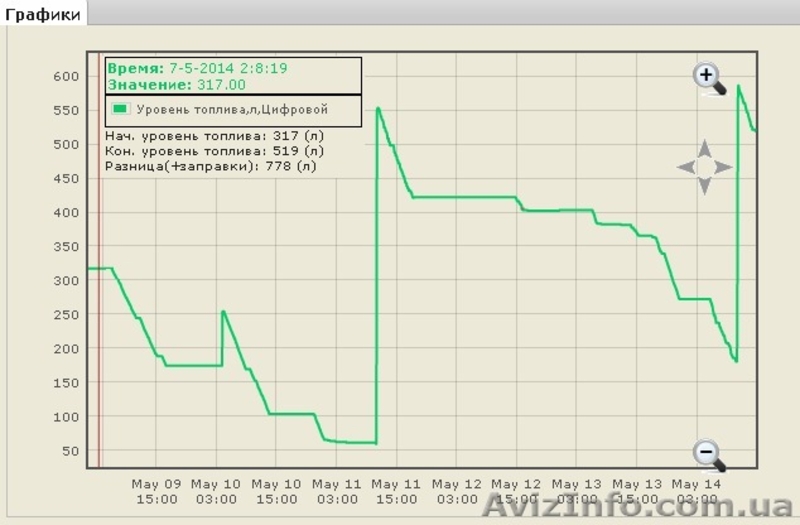
Task: Open the Графики tab
Action: click(44, 14)
